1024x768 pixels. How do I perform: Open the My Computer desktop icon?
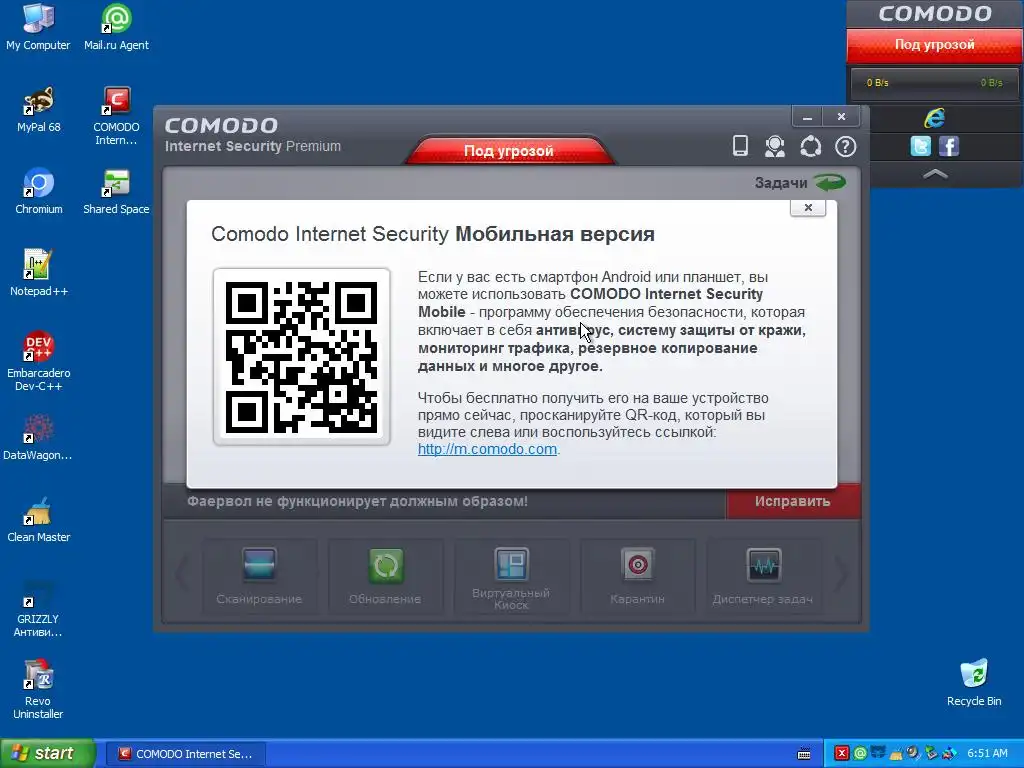pyautogui.click(x=38, y=27)
